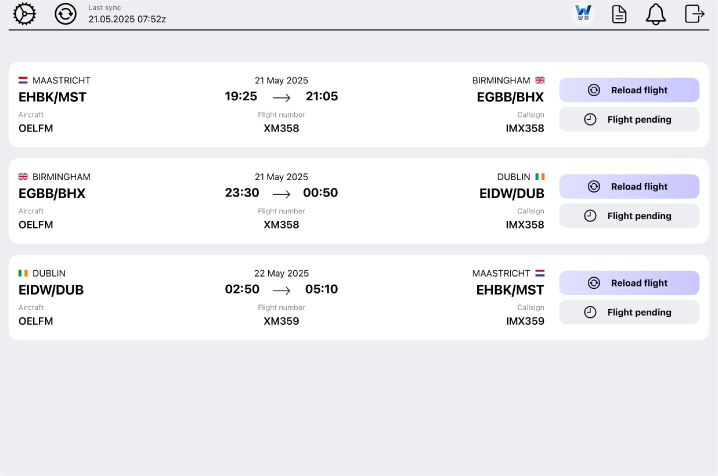
Task: Open the blue W app logo icon
Action: [583, 13]
